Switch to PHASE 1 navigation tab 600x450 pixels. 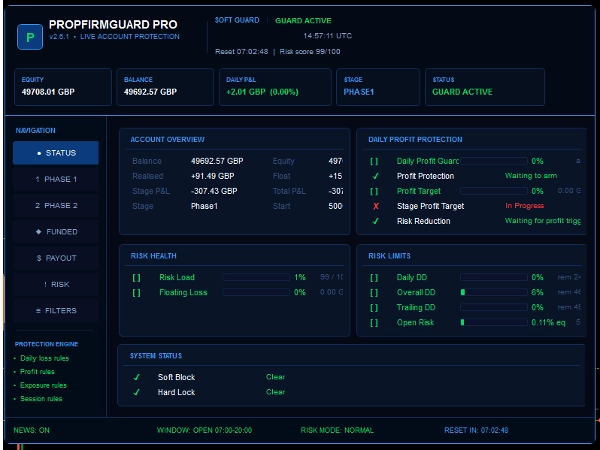(56, 179)
